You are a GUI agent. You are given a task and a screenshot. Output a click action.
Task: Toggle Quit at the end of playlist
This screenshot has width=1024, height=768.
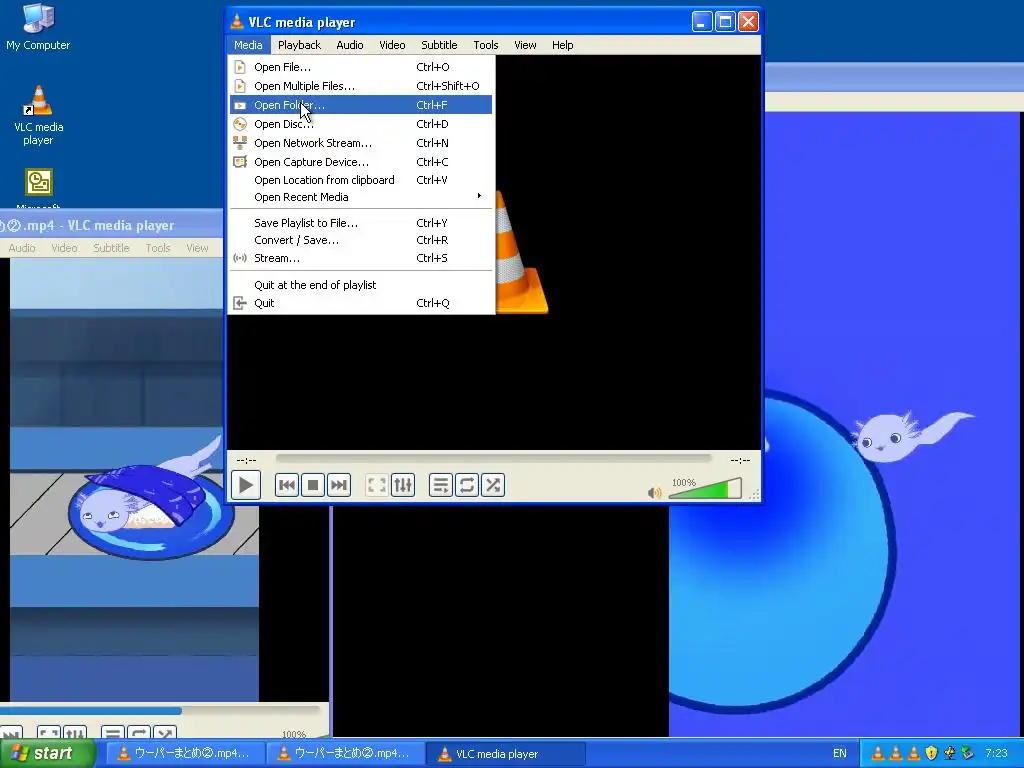click(x=361, y=285)
